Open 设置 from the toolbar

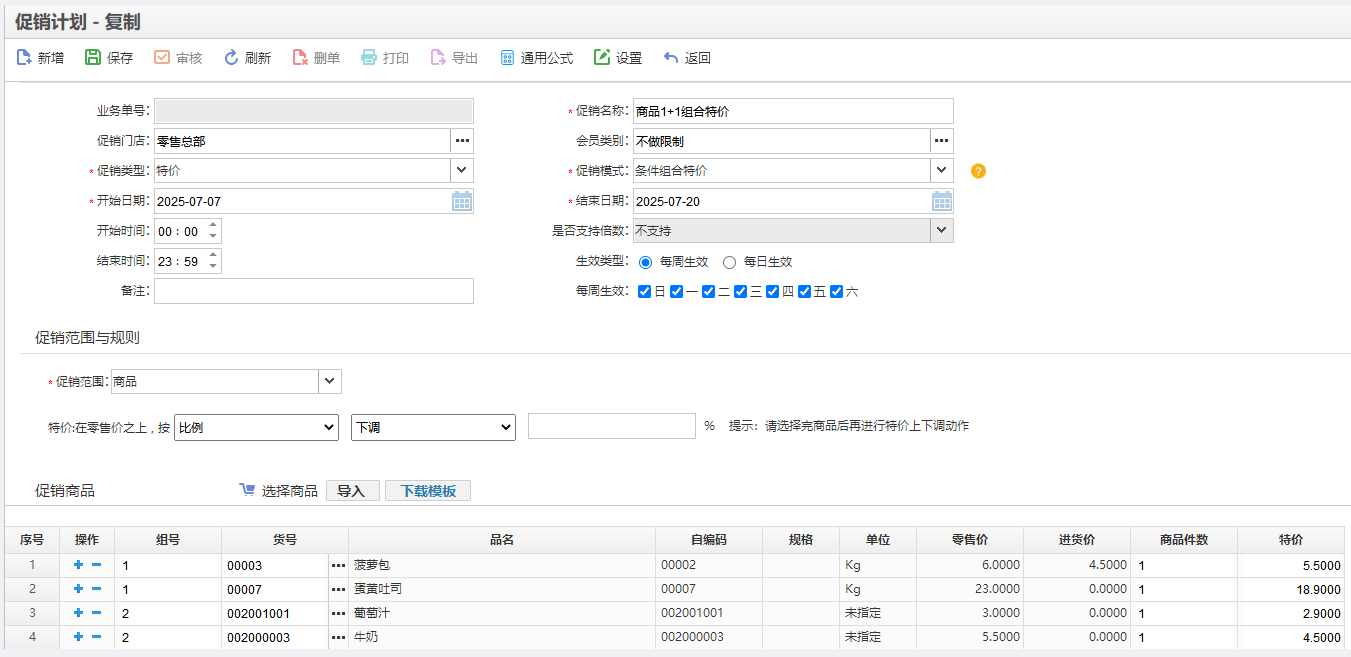(x=618, y=58)
